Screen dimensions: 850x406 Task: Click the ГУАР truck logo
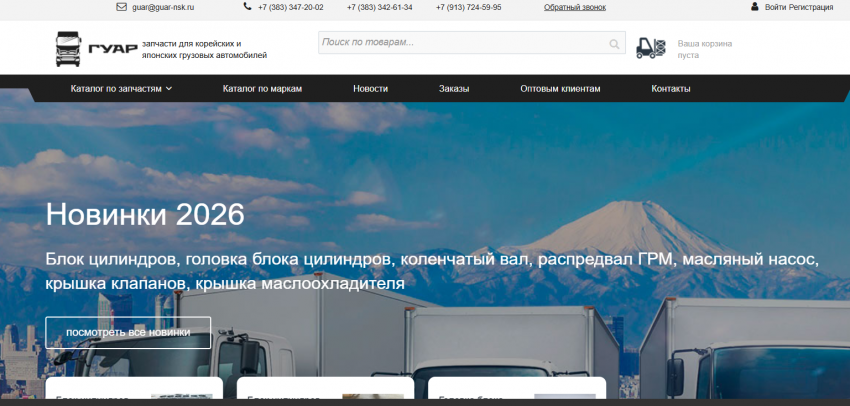96,48
